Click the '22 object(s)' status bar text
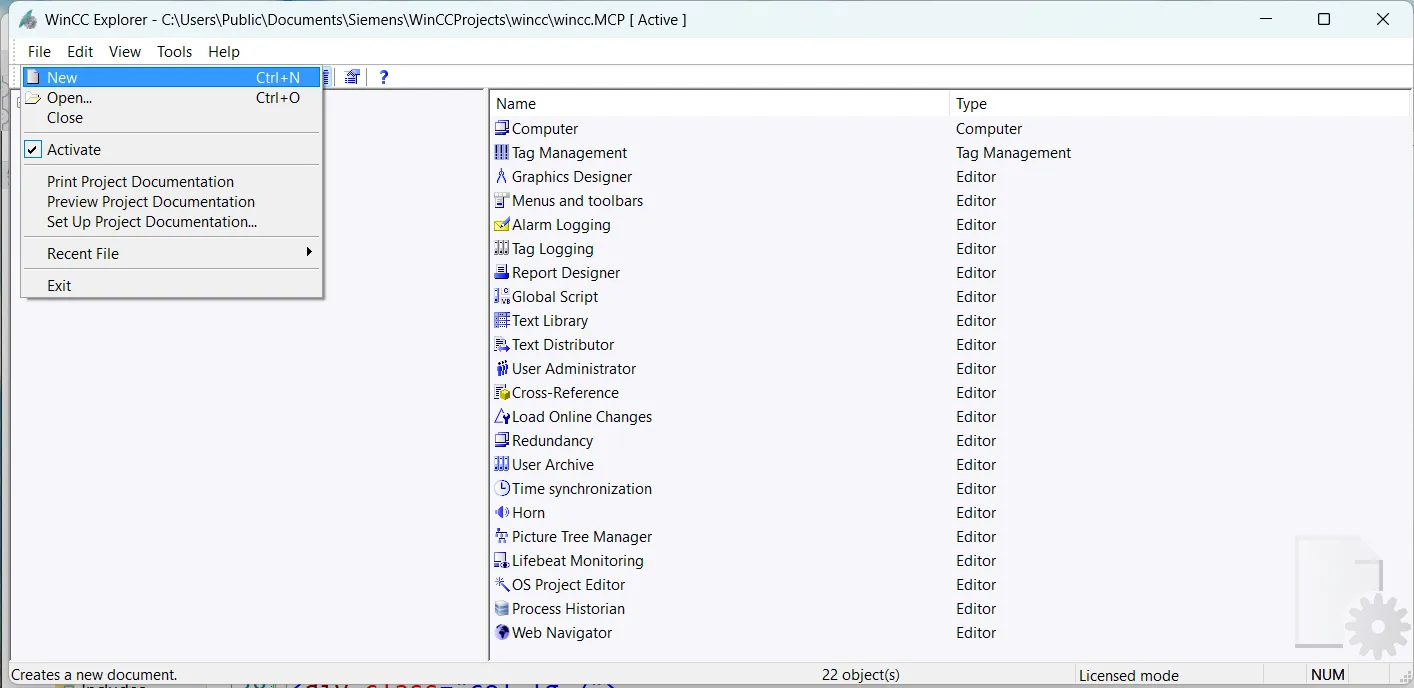This screenshot has height=688, width=1414. coord(861,675)
